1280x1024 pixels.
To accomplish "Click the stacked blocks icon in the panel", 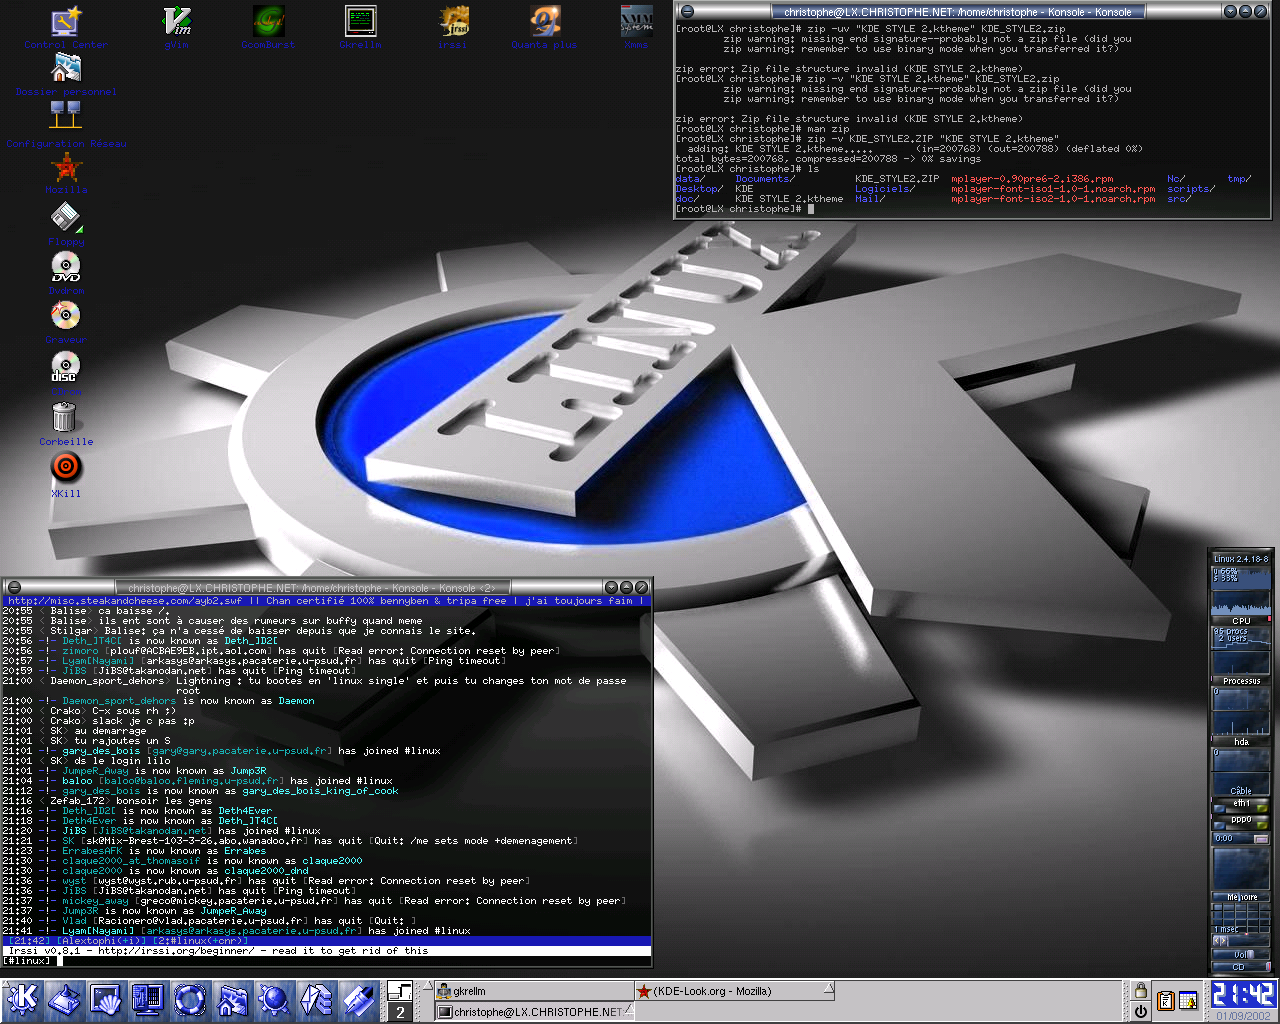I will [x=316, y=999].
